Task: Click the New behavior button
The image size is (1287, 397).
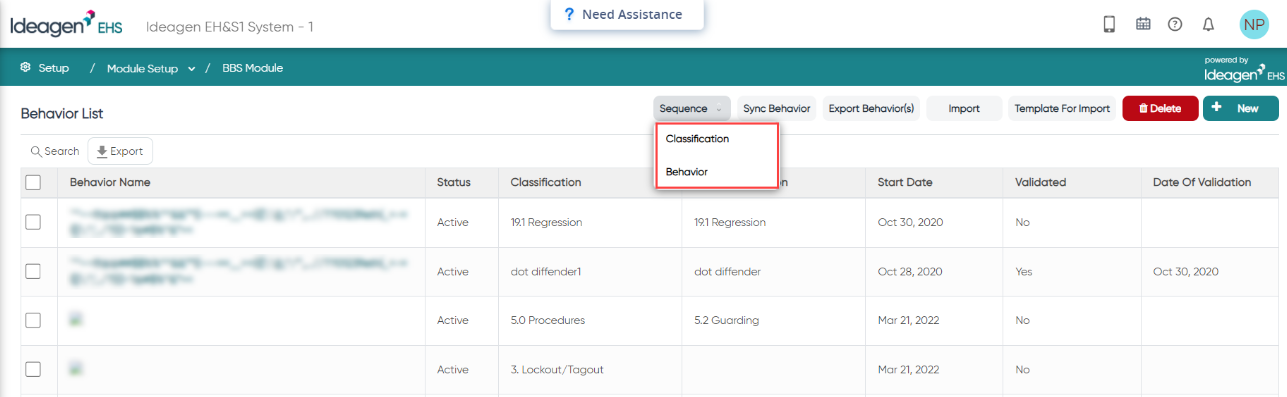Action: point(1240,108)
